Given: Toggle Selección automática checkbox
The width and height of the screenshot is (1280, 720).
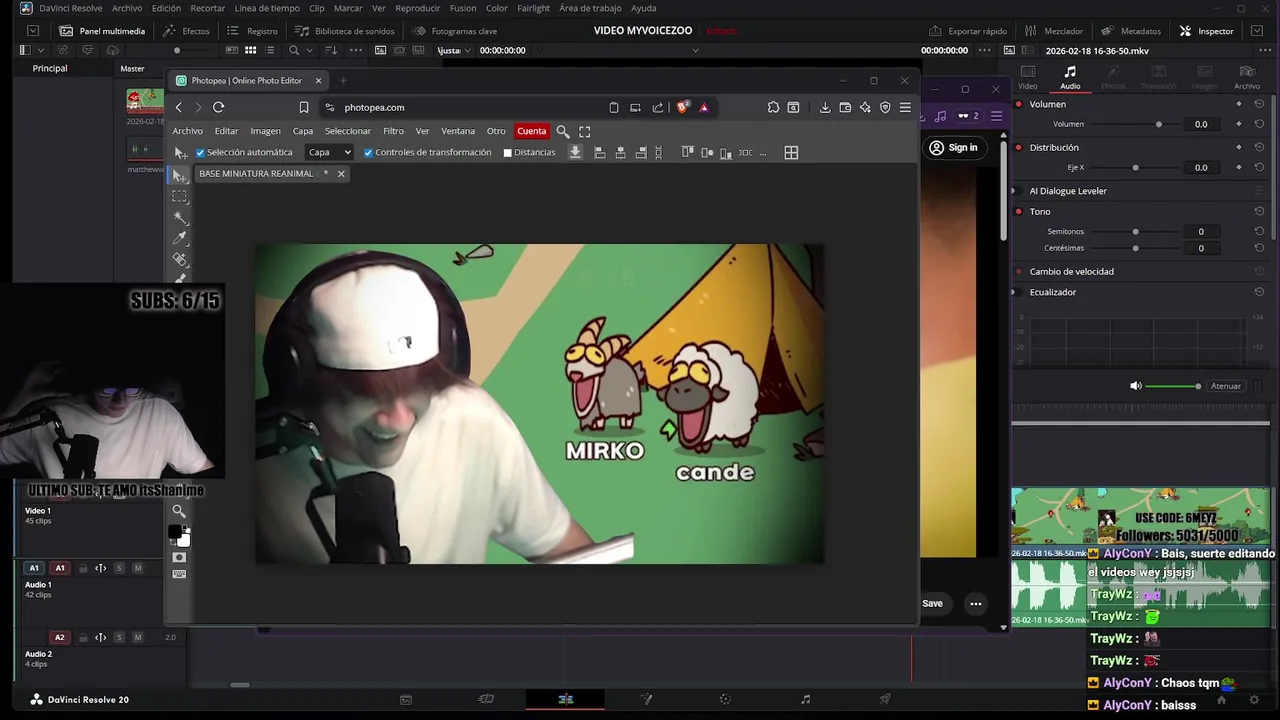Looking at the screenshot, I should [200, 152].
